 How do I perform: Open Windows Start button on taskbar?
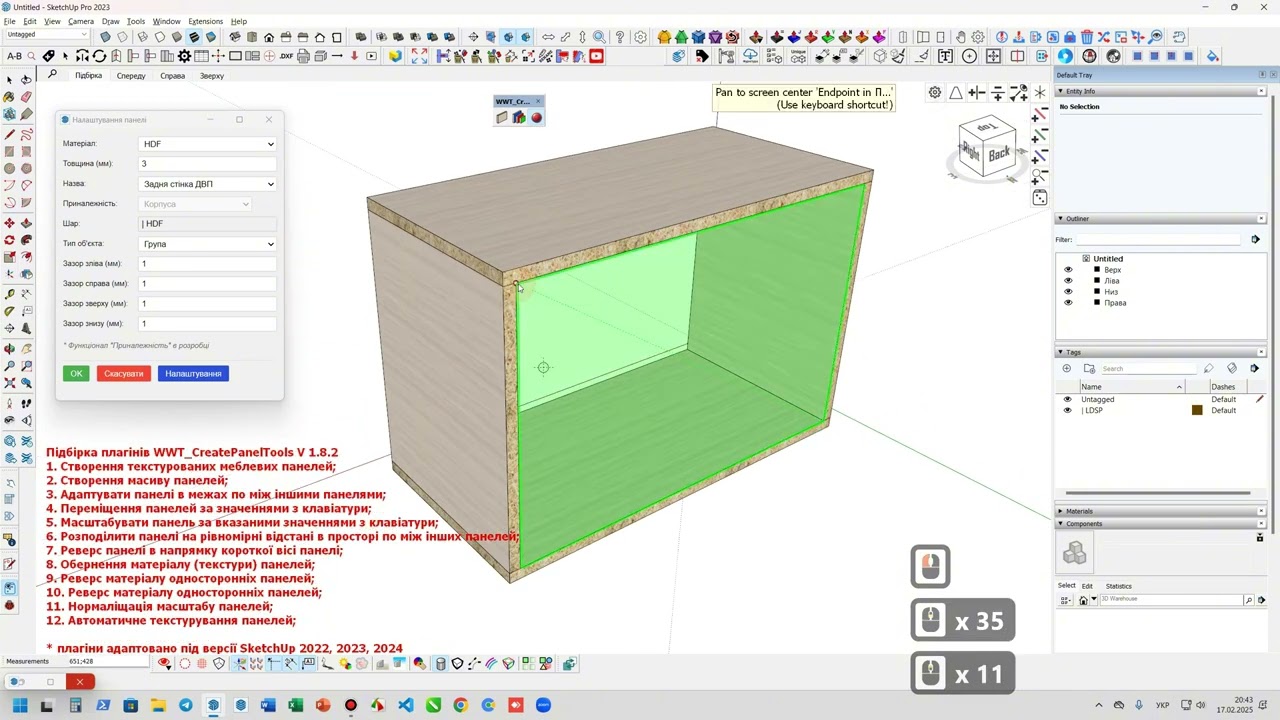click(x=19, y=706)
